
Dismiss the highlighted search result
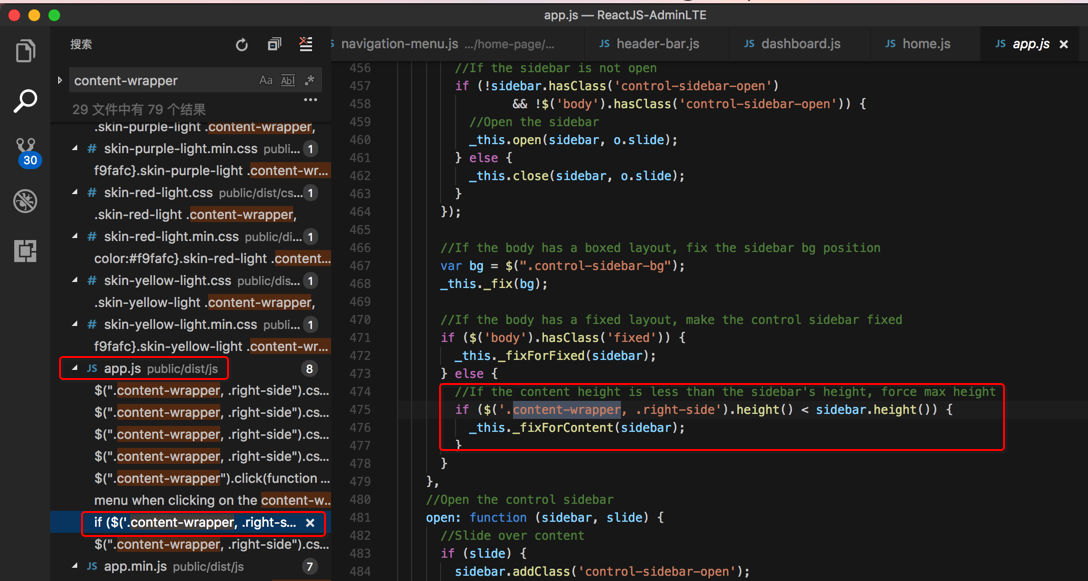point(310,523)
